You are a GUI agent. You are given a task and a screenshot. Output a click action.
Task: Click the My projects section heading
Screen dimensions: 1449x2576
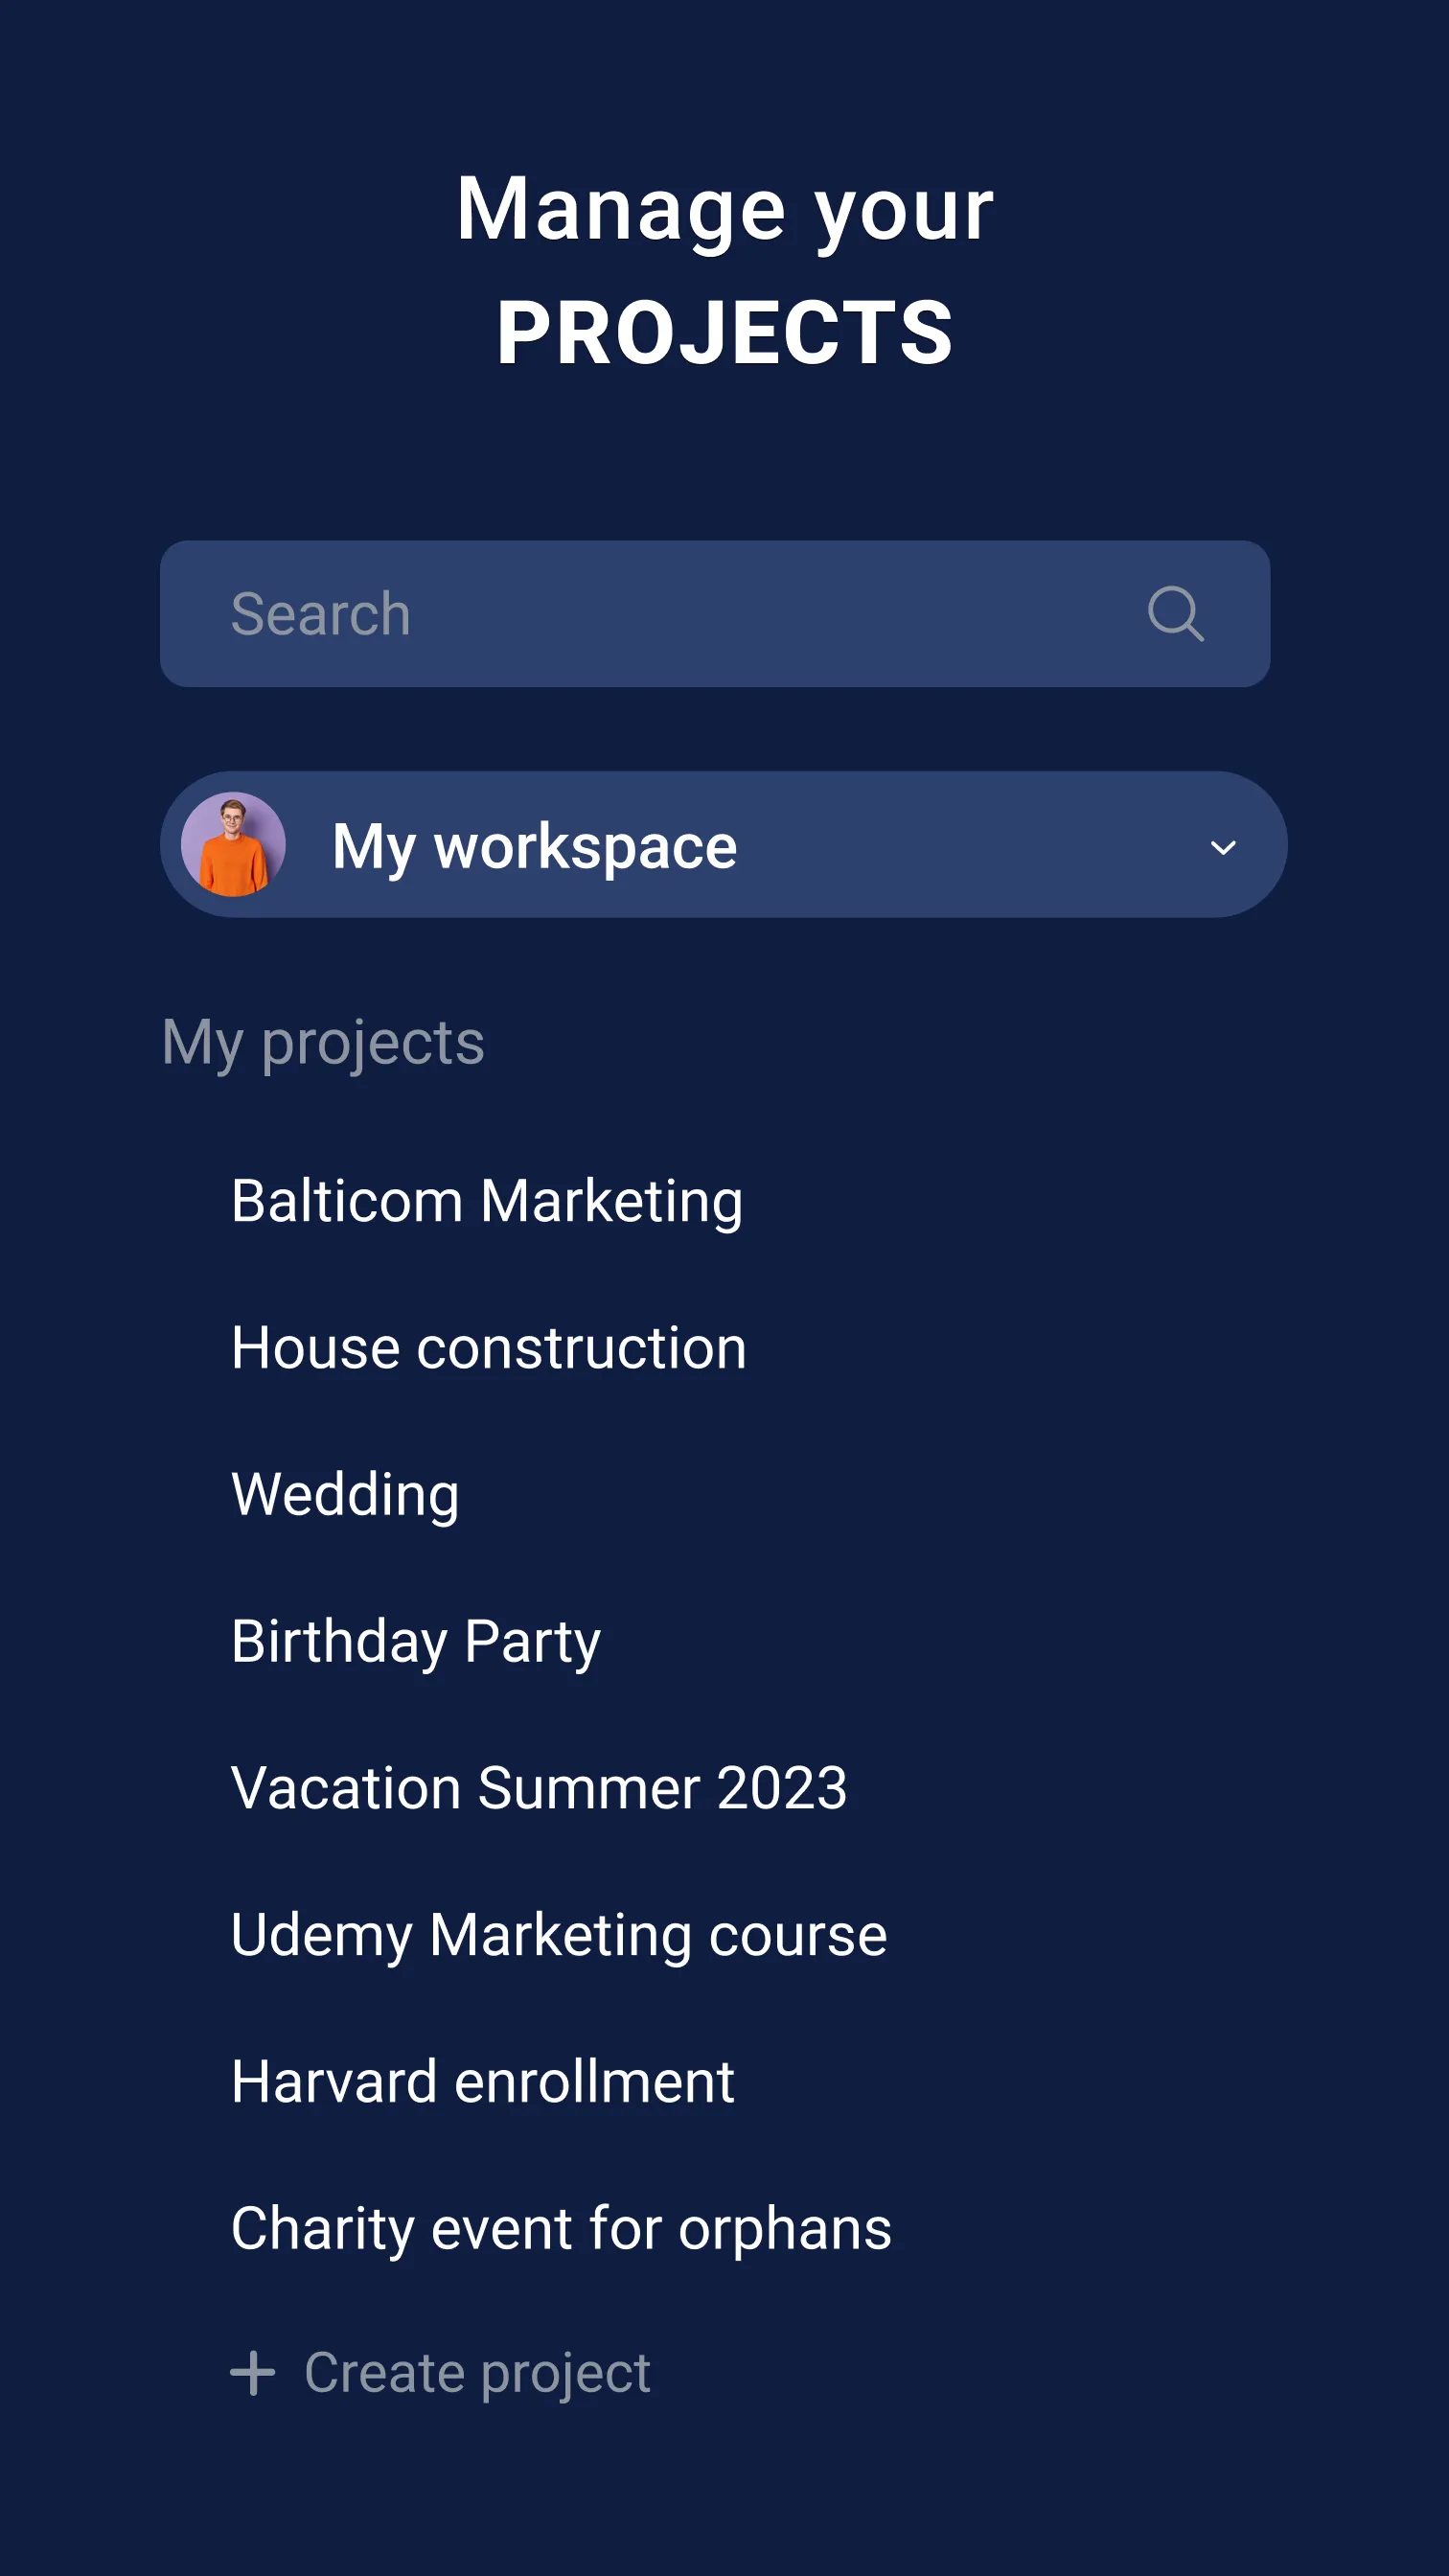tap(323, 1043)
